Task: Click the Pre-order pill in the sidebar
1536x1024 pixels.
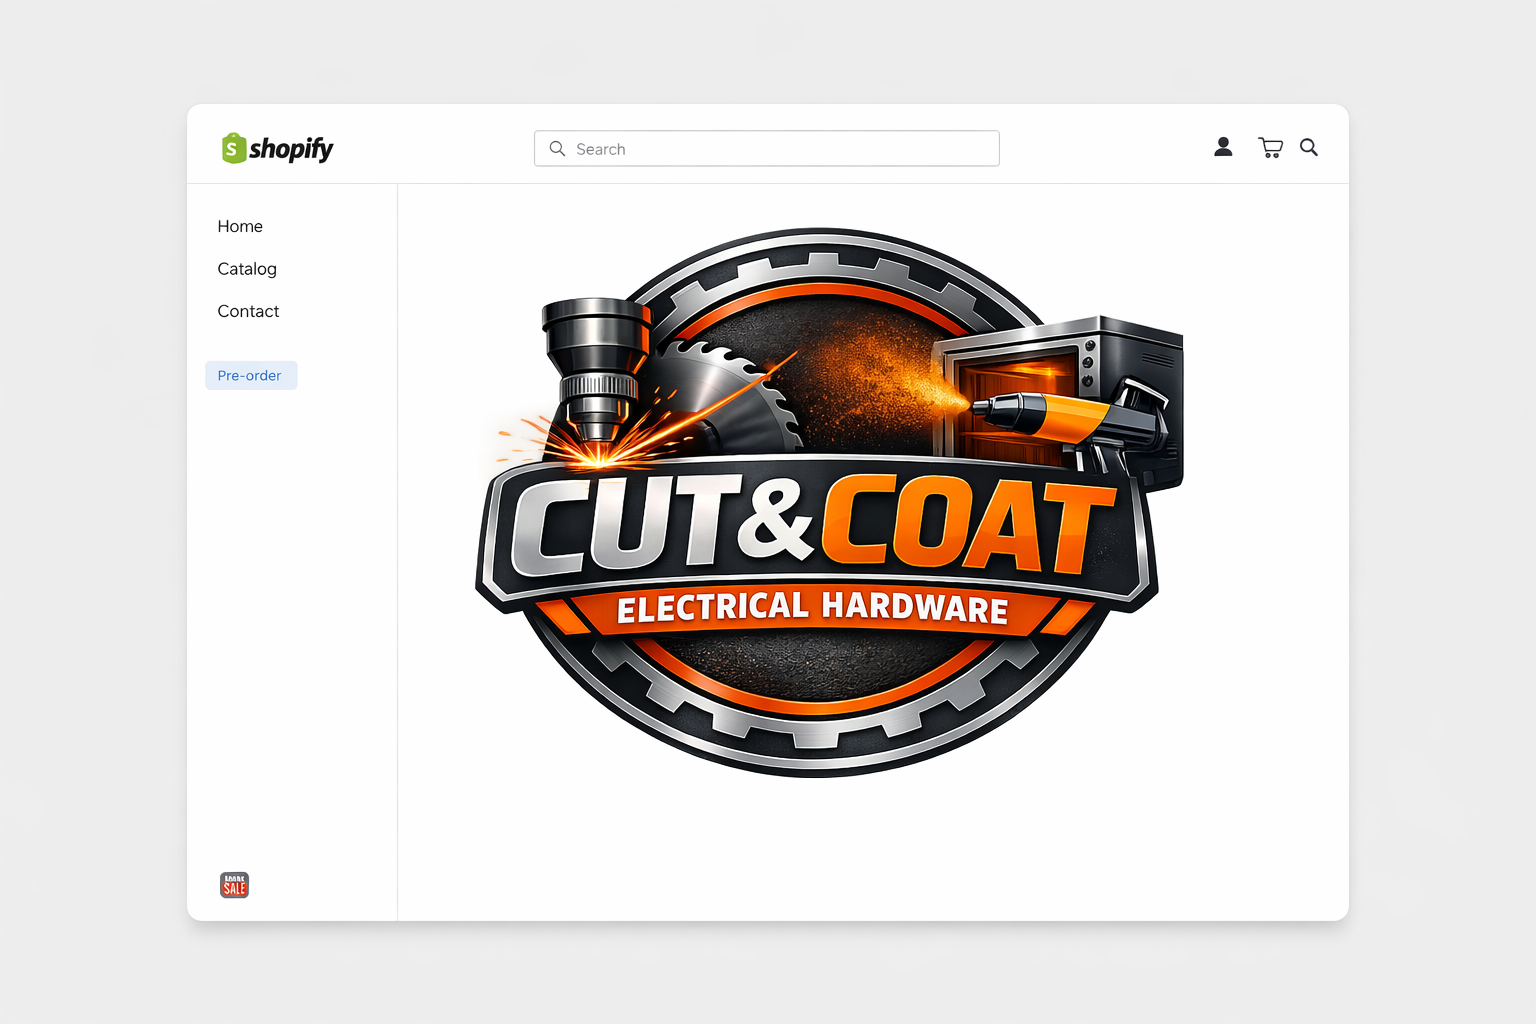Action: [251, 375]
